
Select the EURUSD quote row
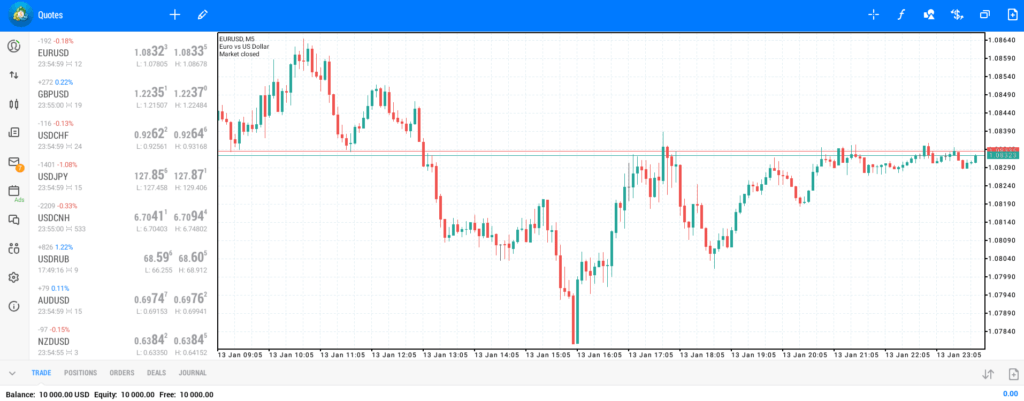coord(122,52)
